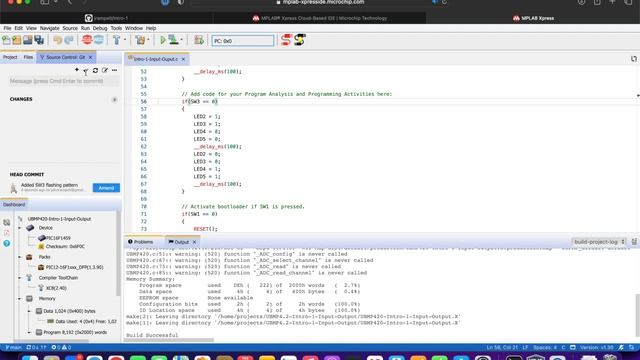This screenshot has width=640, height=360.
Task: Click the Undo arrow in the toolbar
Action: point(58,40)
